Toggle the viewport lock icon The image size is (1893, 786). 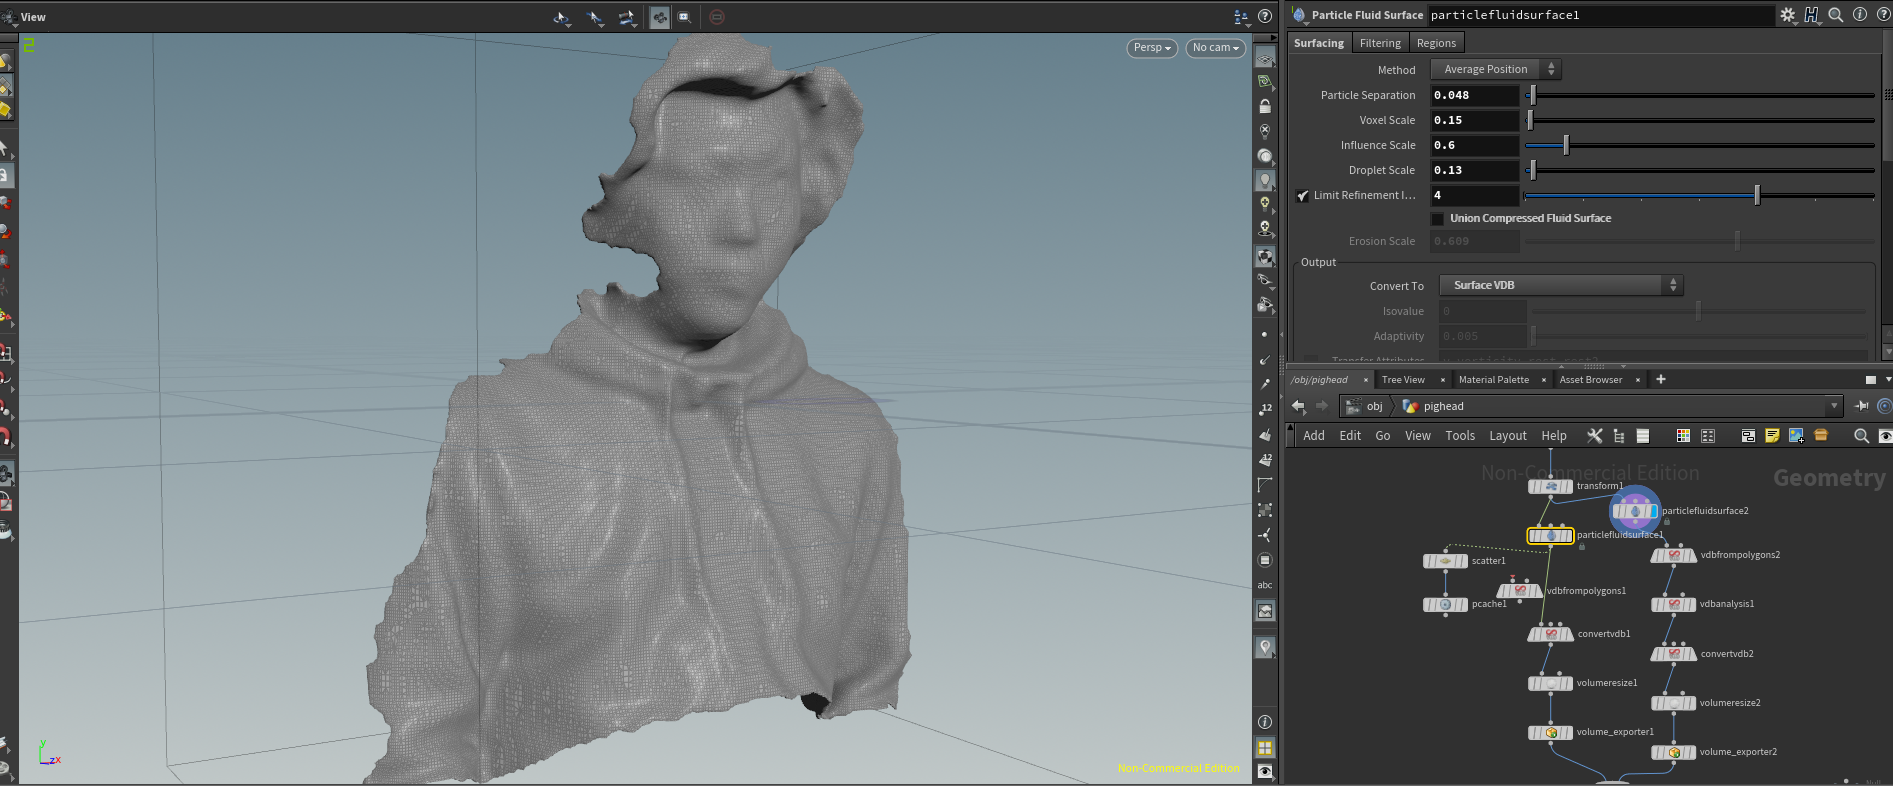pos(1265,106)
